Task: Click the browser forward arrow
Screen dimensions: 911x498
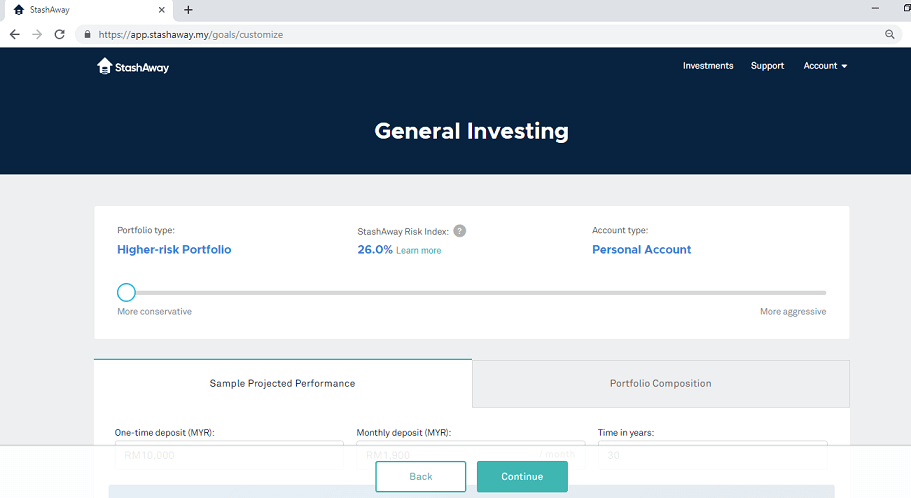Action: [x=37, y=34]
